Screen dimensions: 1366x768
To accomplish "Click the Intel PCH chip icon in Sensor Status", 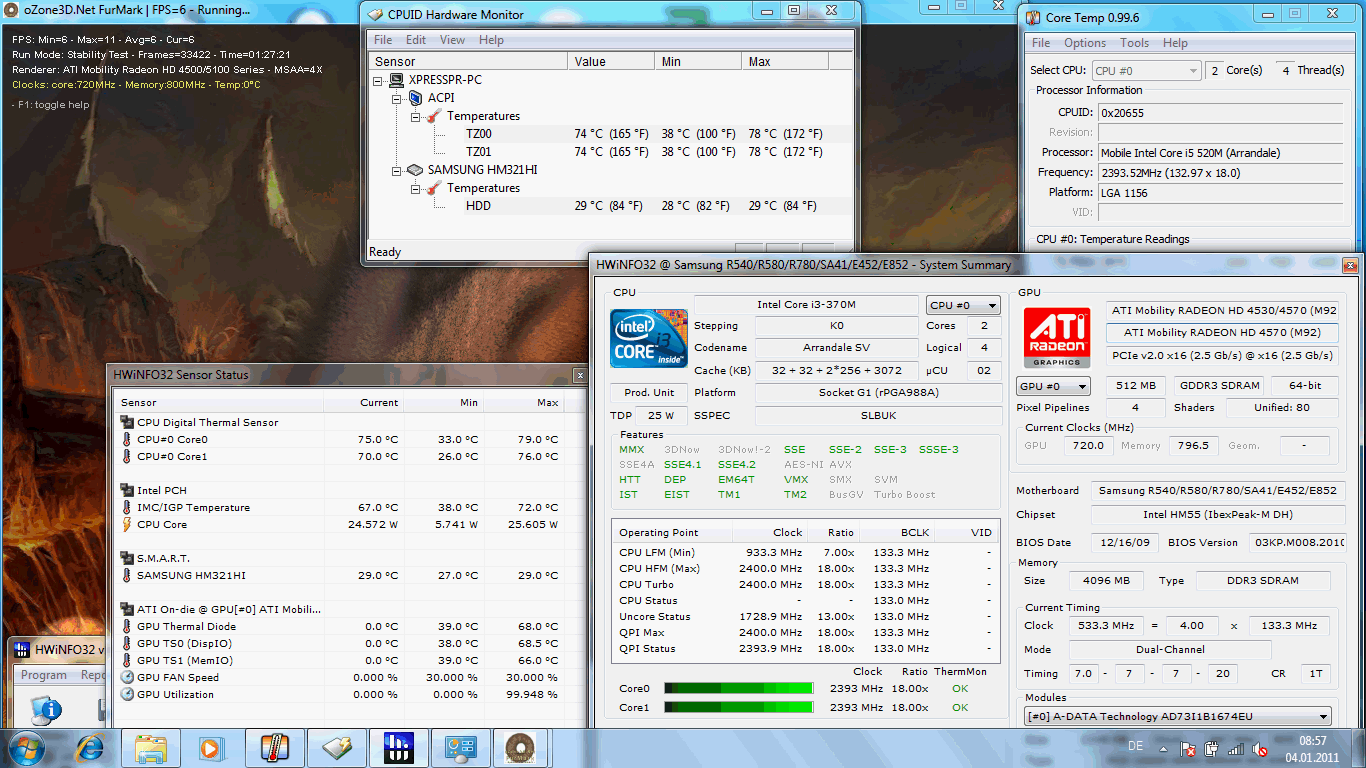I will tap(127, 490).
